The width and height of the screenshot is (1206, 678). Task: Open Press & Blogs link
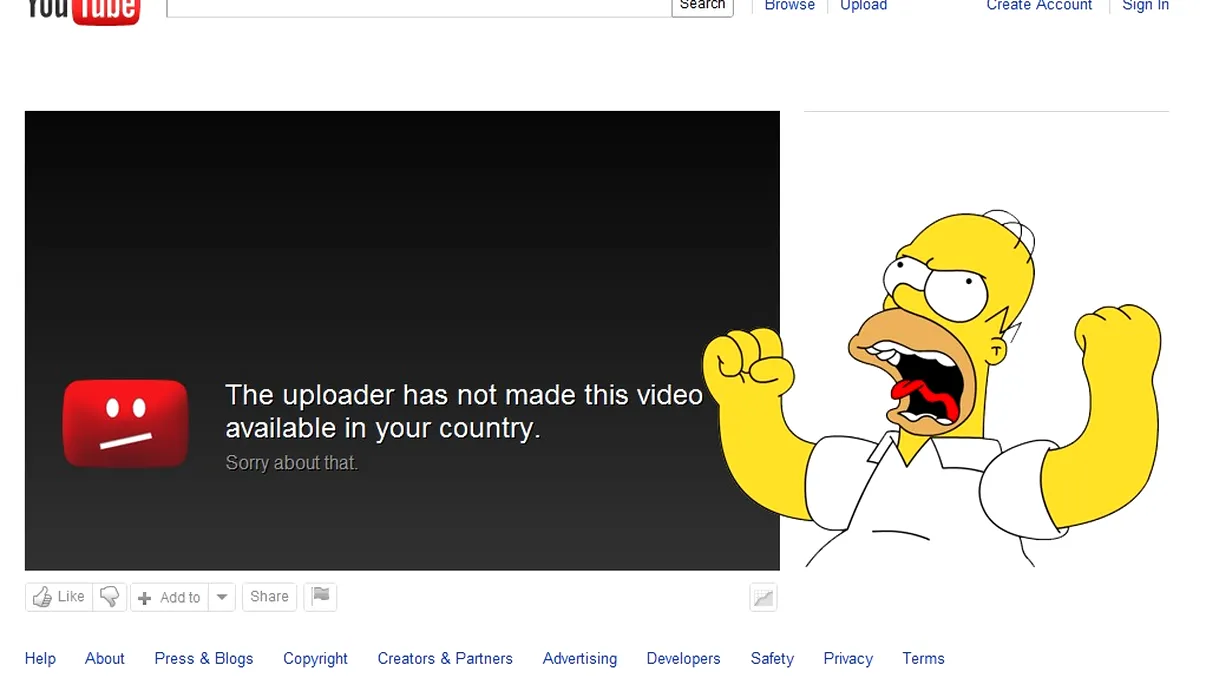[204, 658]
